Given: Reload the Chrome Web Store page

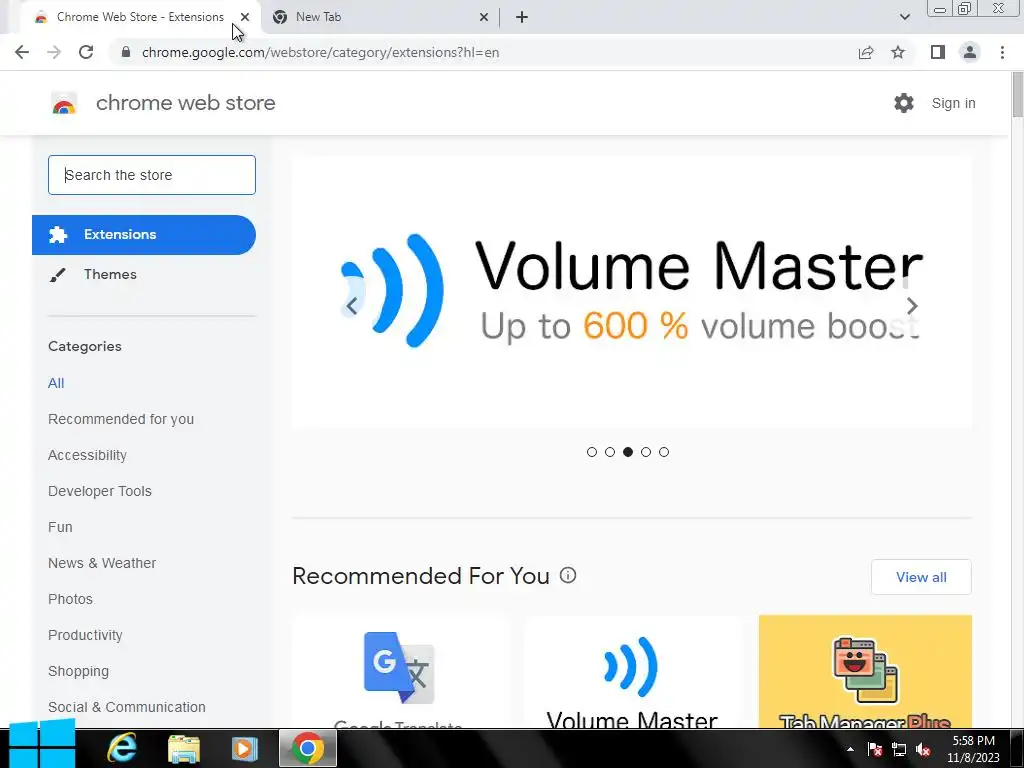Looking at the screenshot, I should (x=86, y=52).
